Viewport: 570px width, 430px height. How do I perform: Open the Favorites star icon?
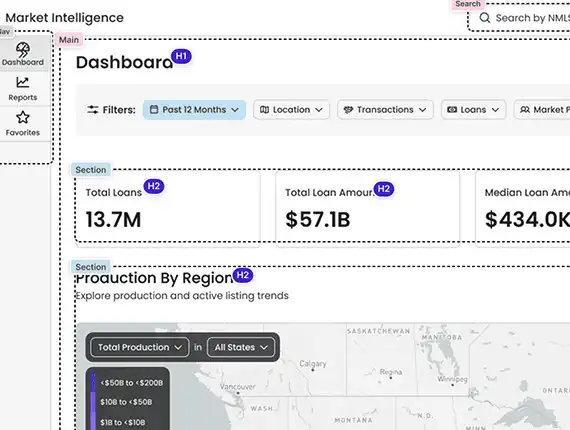(23, 117)
